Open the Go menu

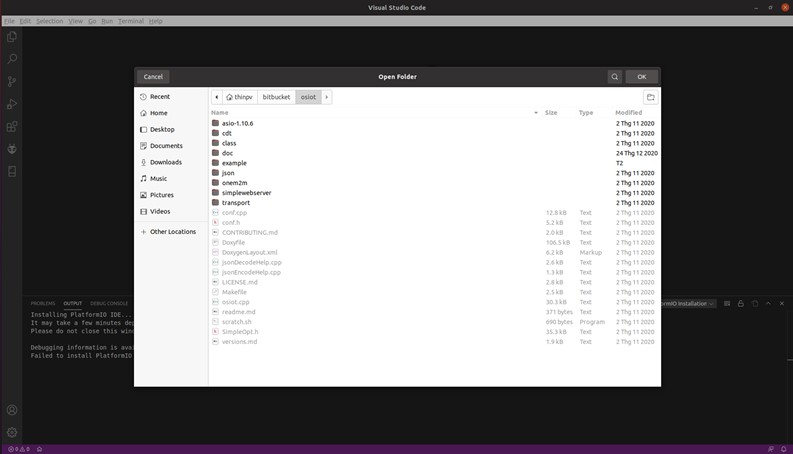(92, 21)
